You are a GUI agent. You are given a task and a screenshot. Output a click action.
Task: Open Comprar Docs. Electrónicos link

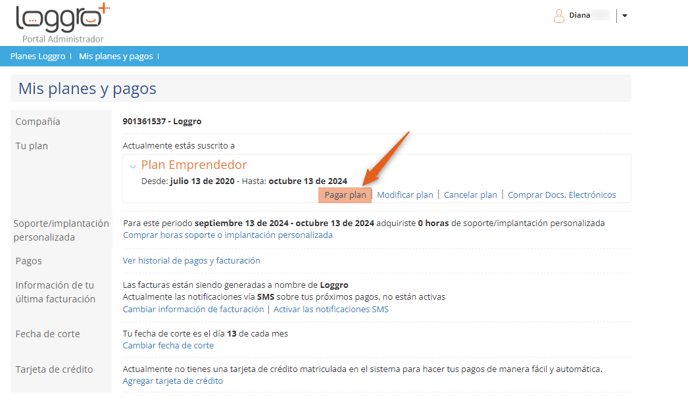tap(562, 195)
